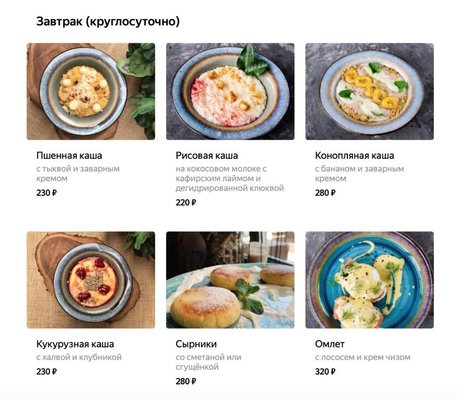Open the Пшенная каша dish photo
463x400 pixels.
pos(91,91)
